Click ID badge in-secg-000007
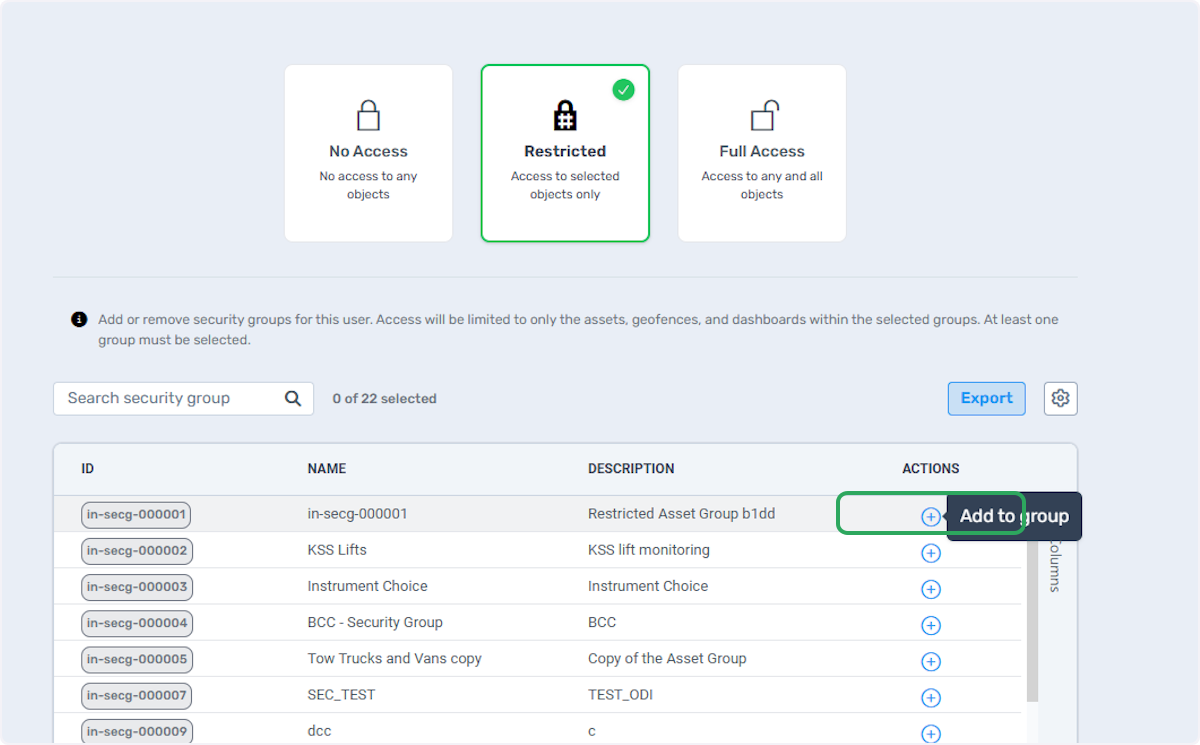 [x=136, y=695]
